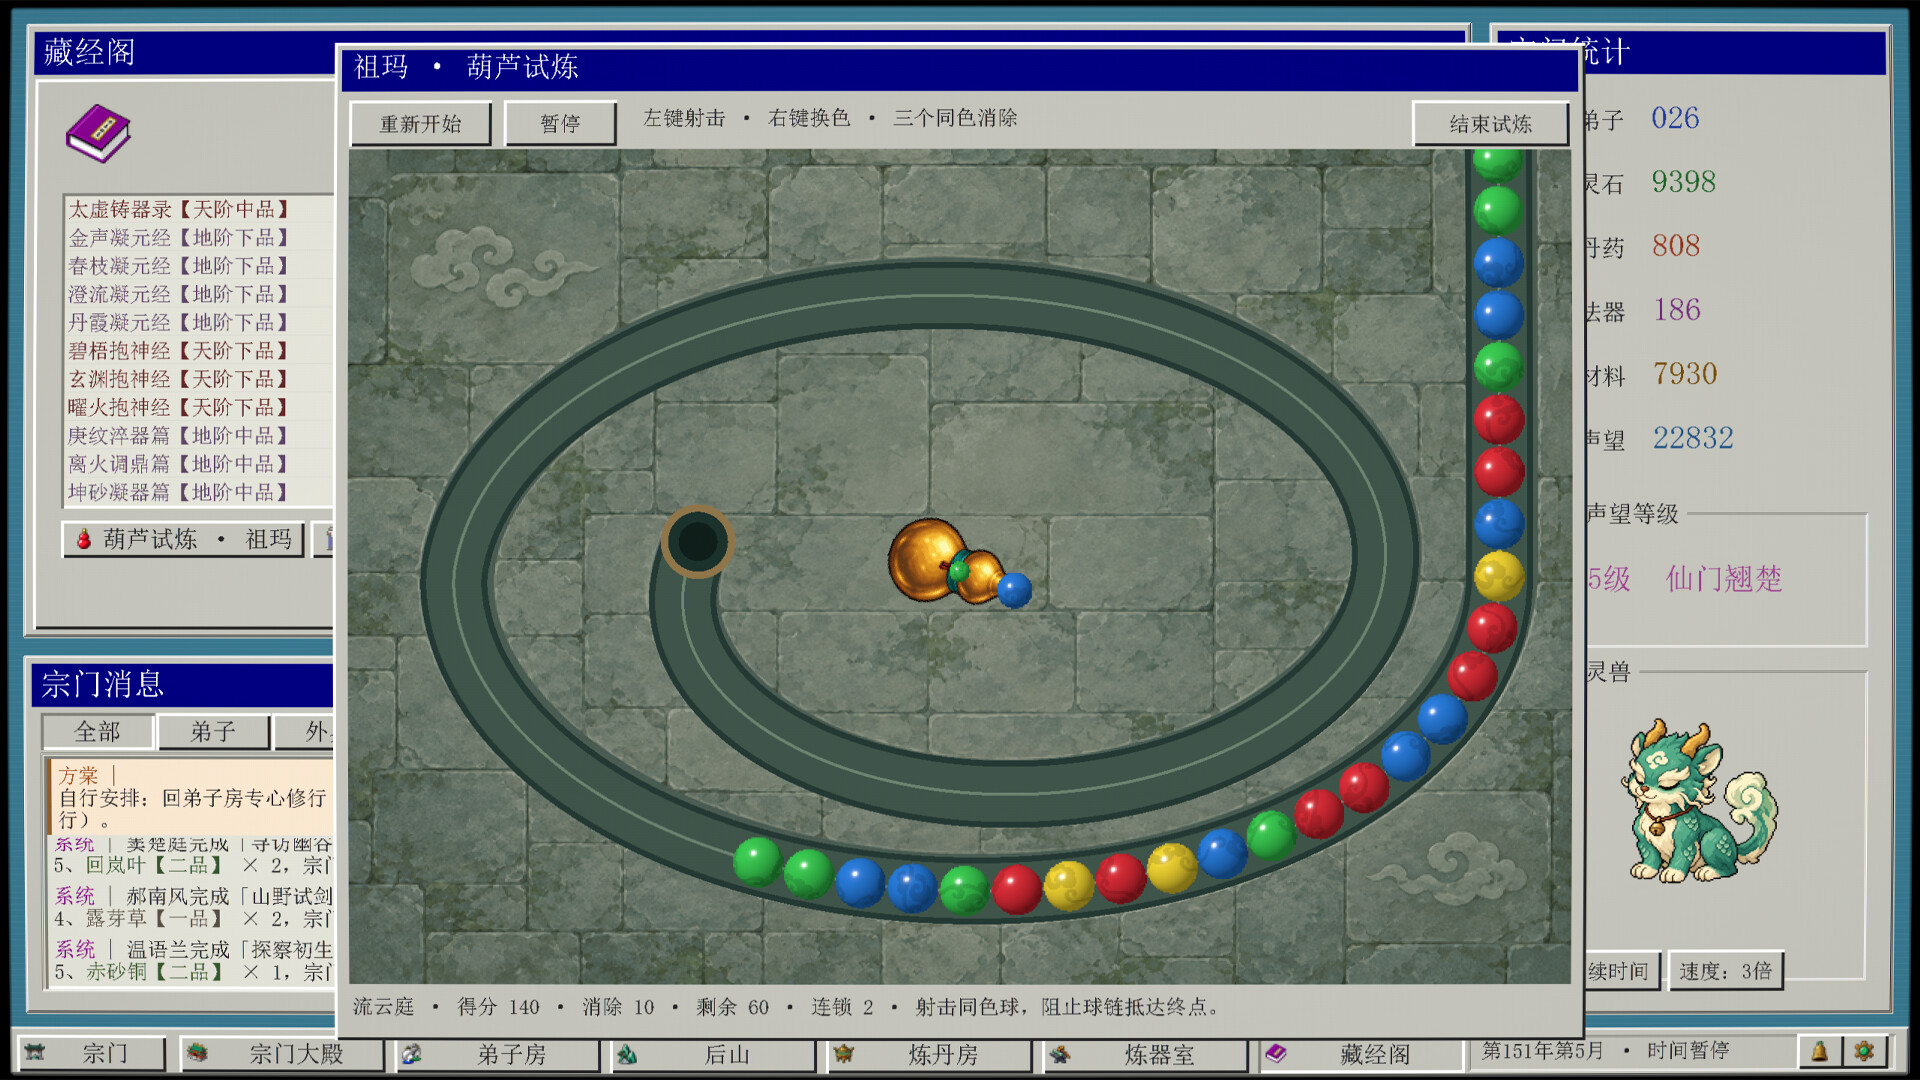This screenshot has width=1920, height=1080.
Task: Click the bell icon in the bottom bar
Action: pos(1819,1052)
